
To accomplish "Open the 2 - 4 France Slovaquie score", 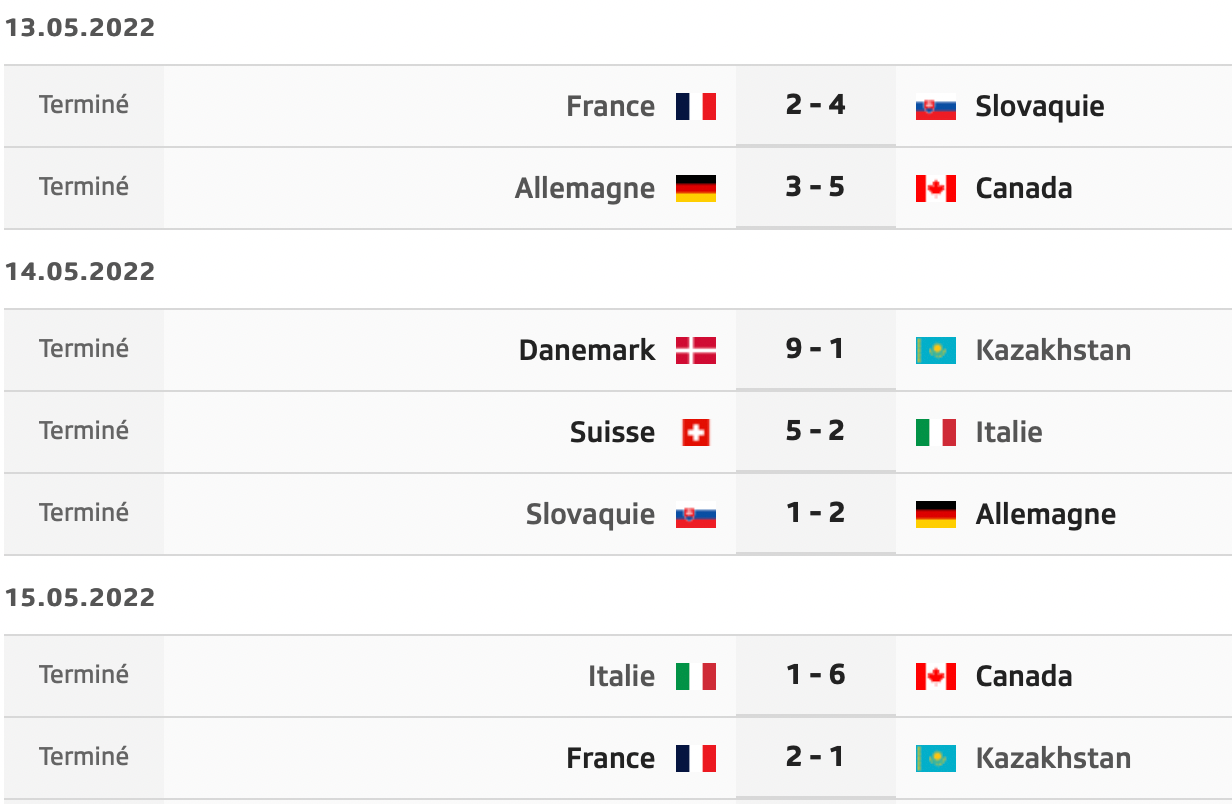I will [x=816, y=105].
